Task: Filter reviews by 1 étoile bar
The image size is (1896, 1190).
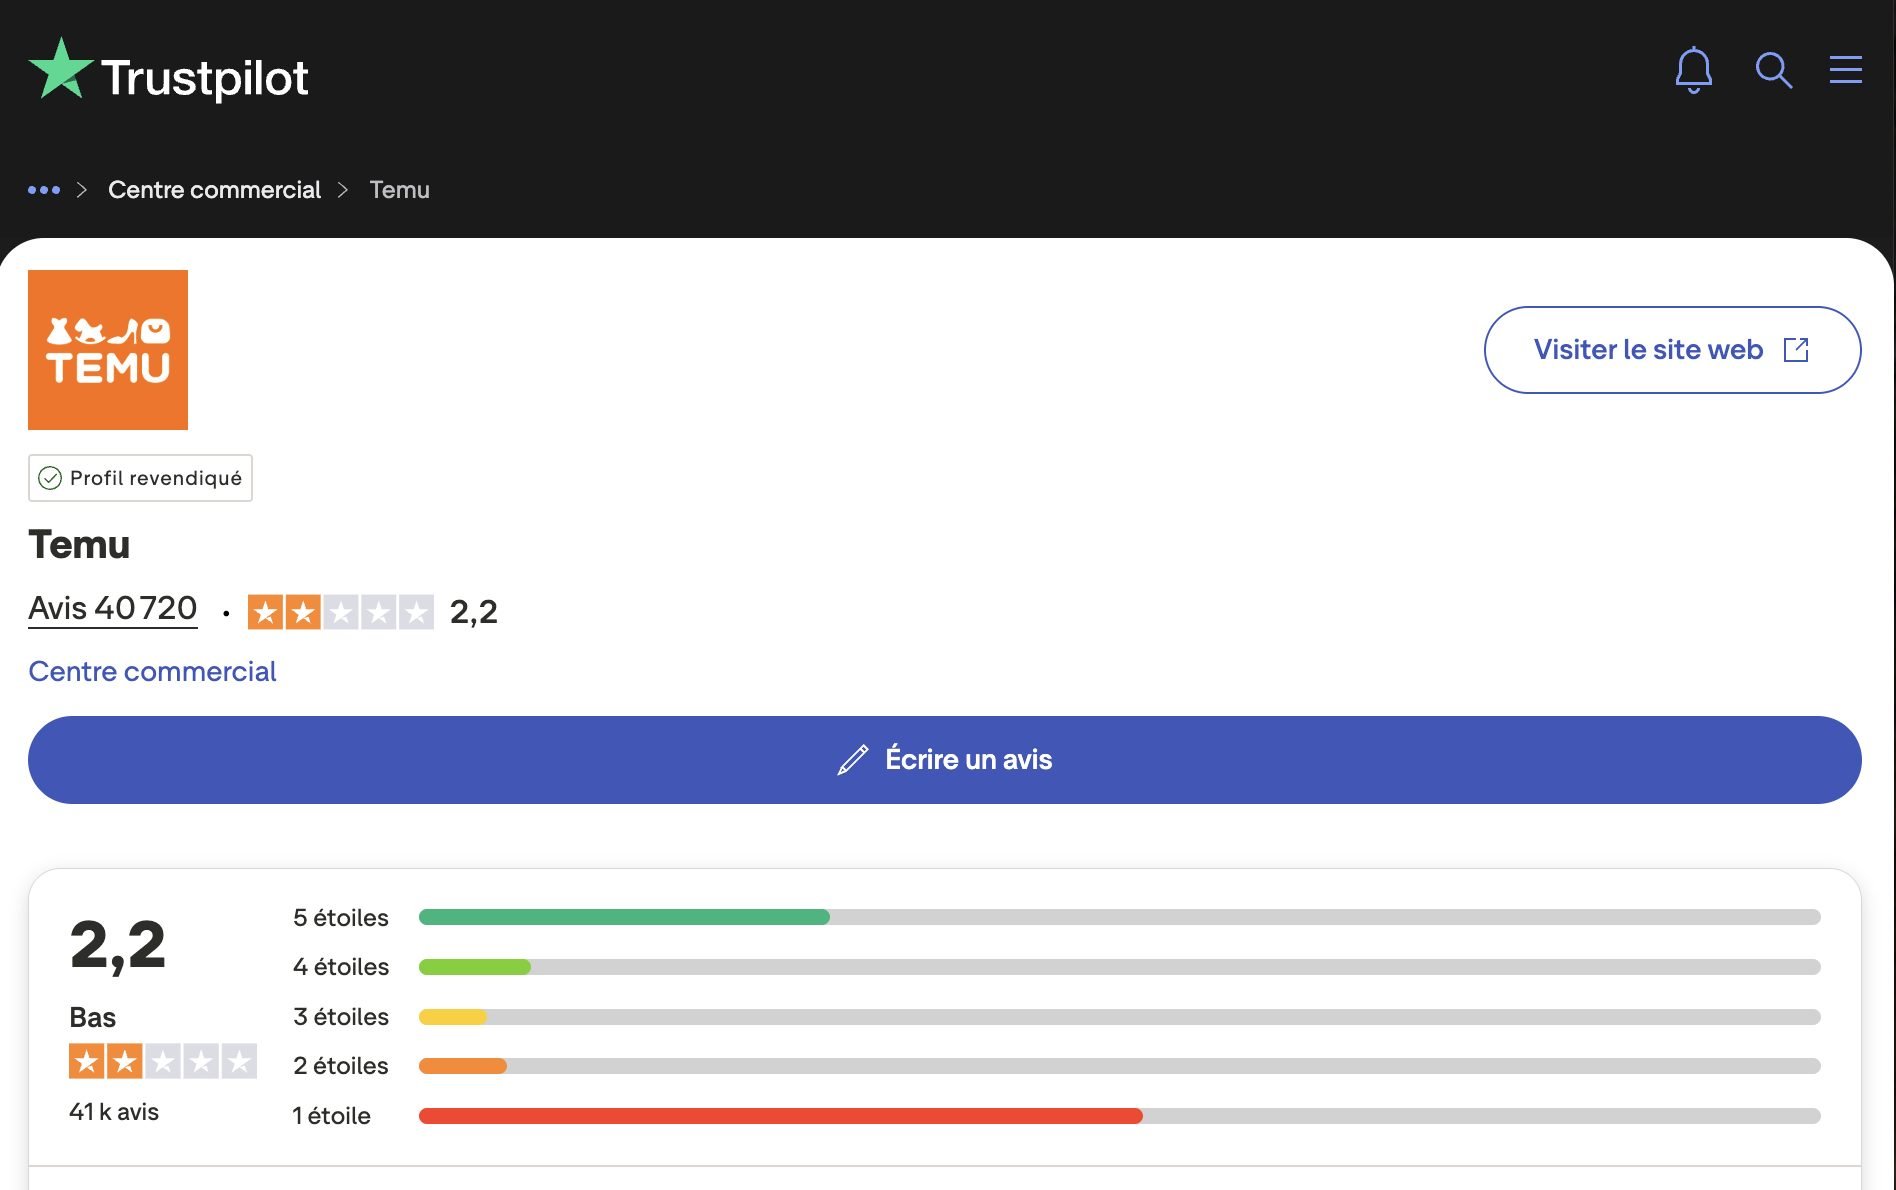Action: 1120,1116
